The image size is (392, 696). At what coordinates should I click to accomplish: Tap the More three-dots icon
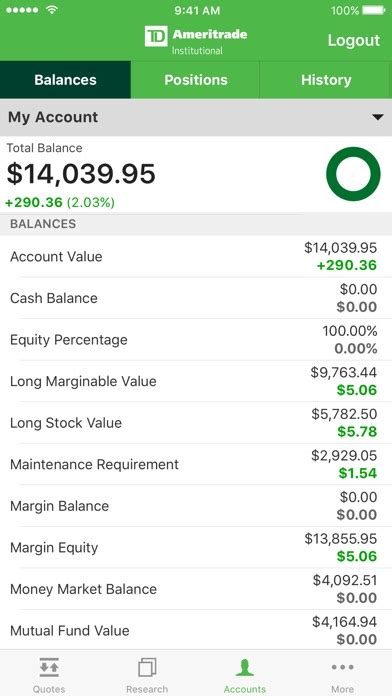point(342,667)
